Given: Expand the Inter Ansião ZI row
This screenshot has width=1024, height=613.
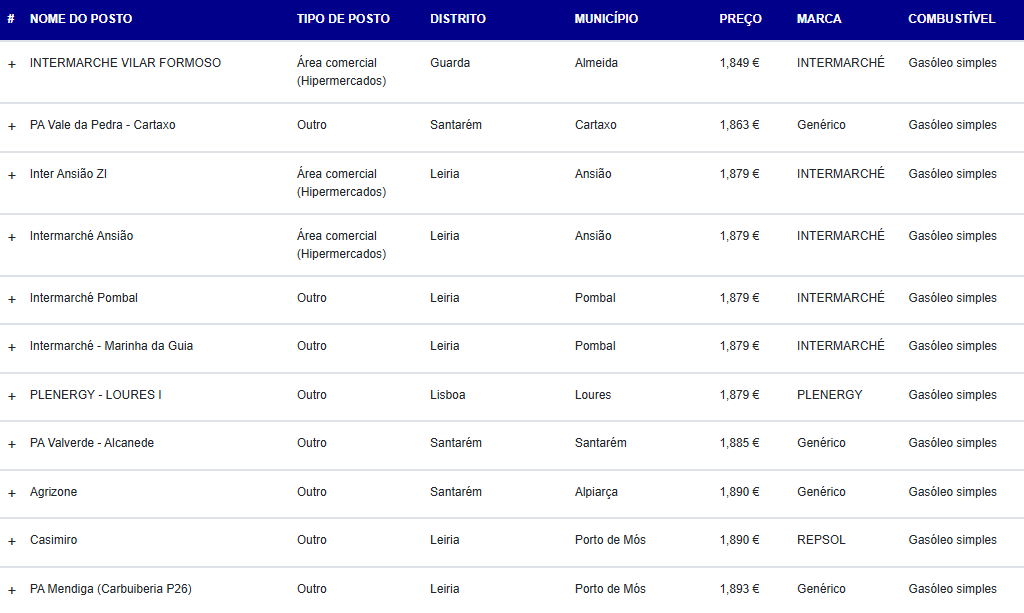Looking at the screenshot, I should [x=12, y=175].
